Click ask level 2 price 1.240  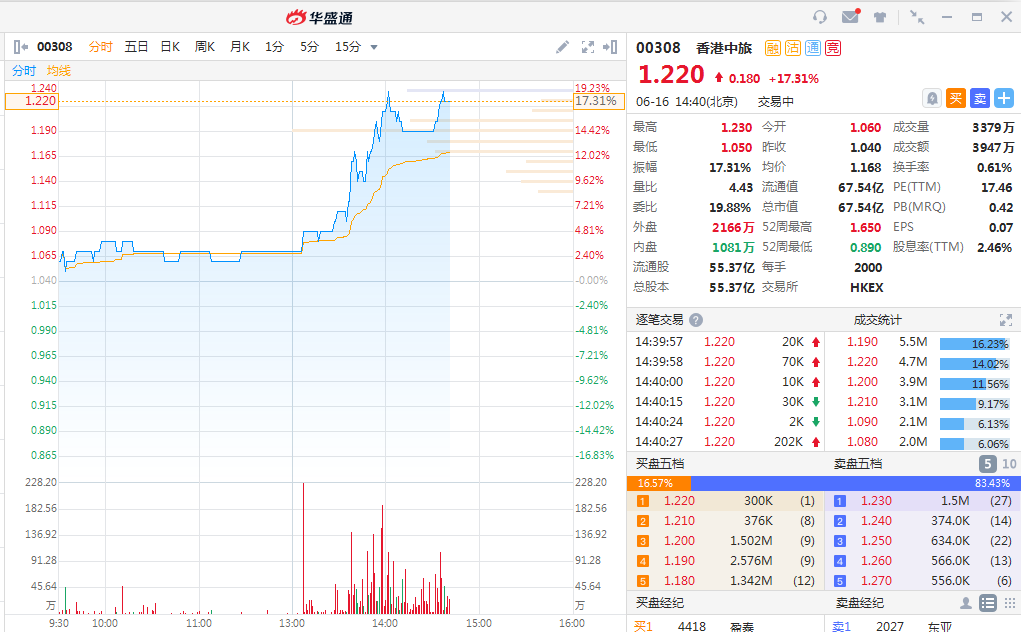tap(876, 521)
